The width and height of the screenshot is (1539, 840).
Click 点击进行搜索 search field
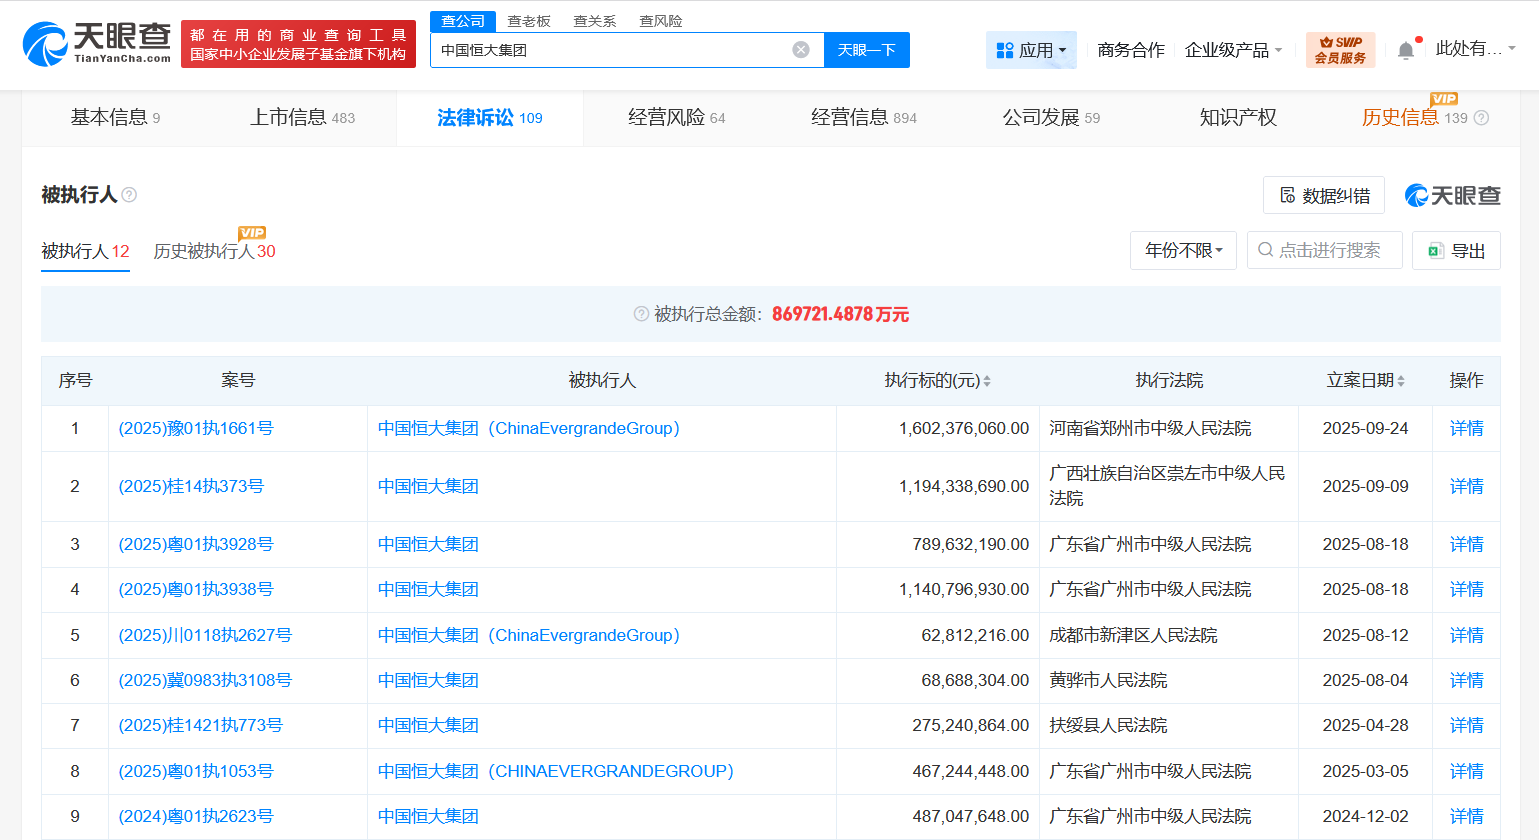point(1324,250)
